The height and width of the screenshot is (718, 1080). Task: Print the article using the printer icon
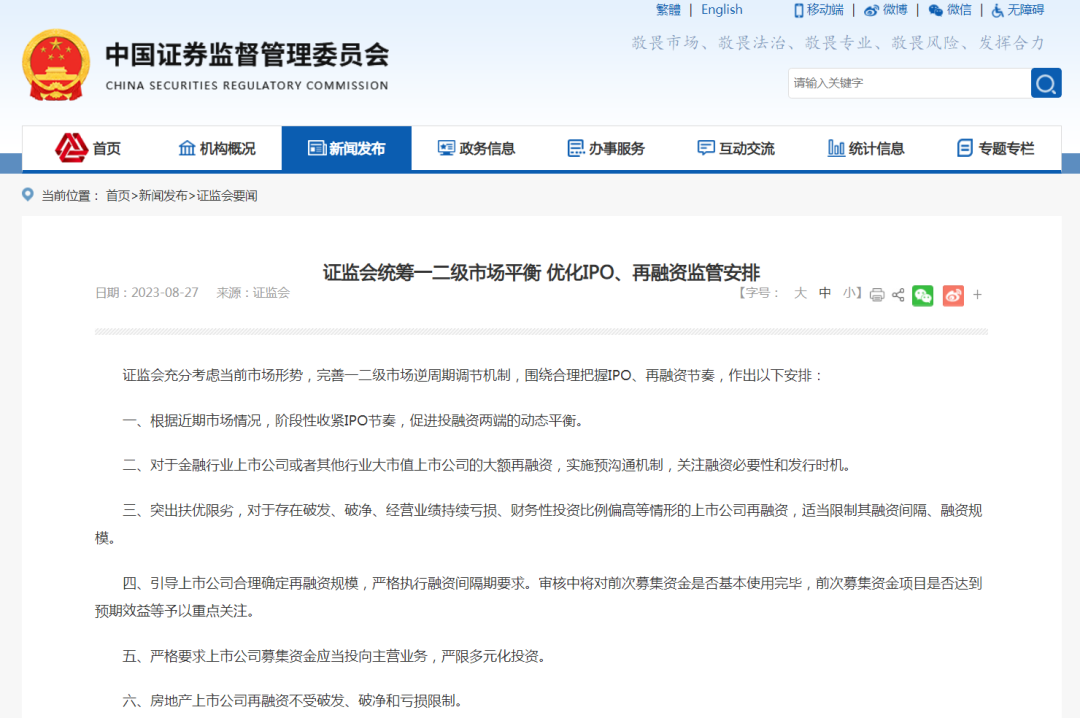click(877, 295)
